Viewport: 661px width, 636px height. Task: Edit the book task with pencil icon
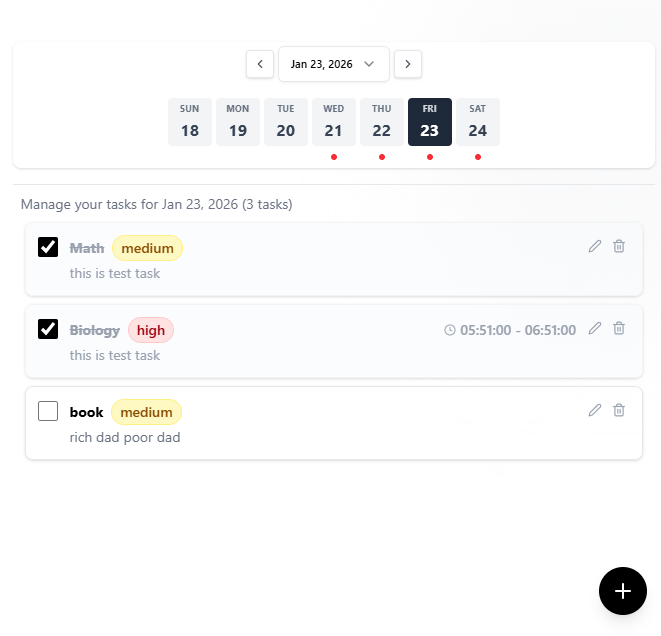pyautogui.click(x=595, y=410)
